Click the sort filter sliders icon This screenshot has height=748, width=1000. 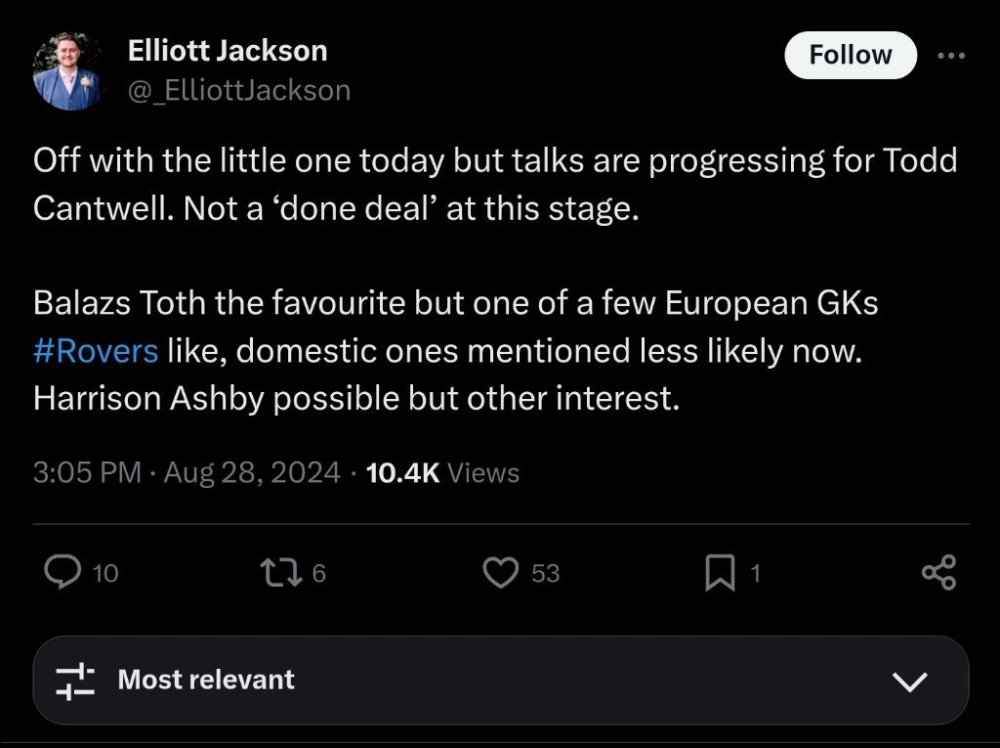[75, 680]
